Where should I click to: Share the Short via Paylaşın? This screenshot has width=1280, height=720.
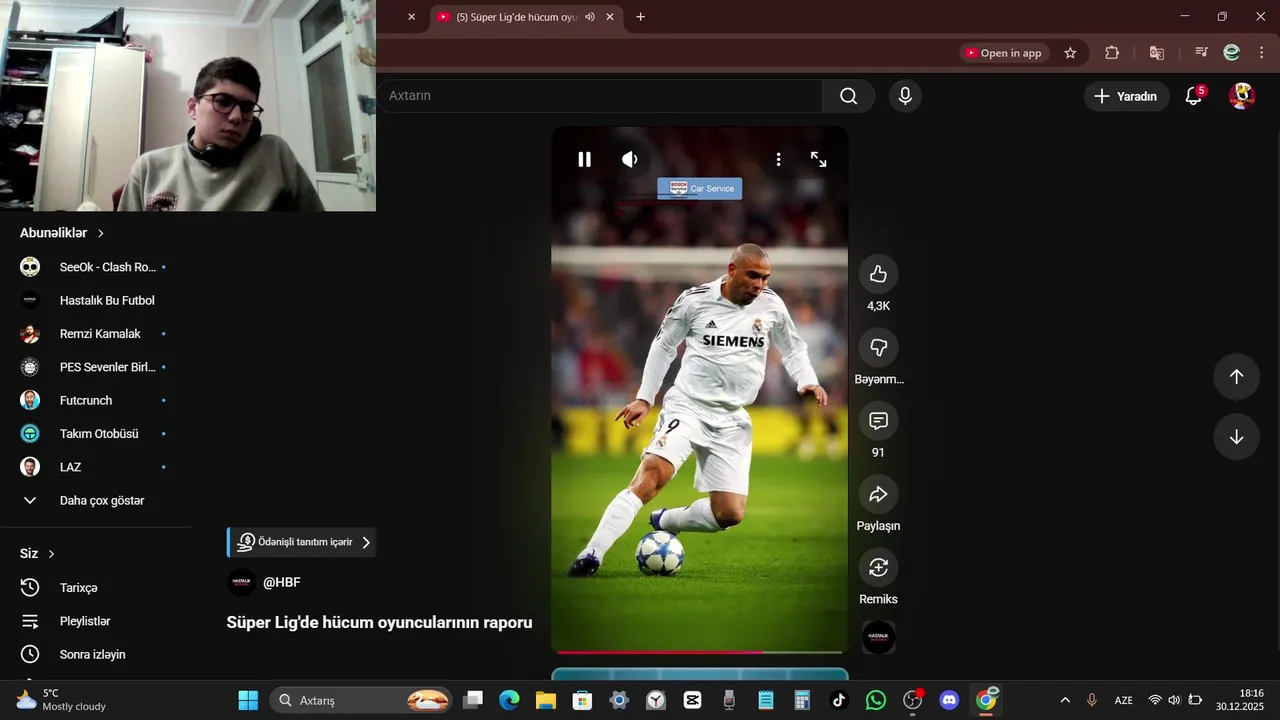[x=878, y=494]
